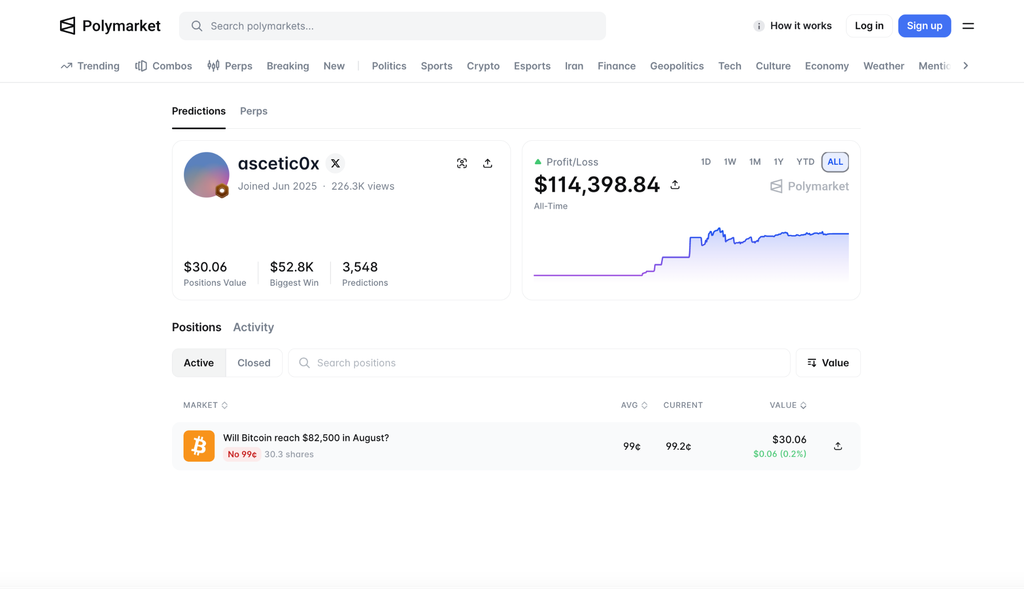1024x589 pixels.
Task: Share the profit/loss amount via share icon
Action: click(x=675, y=185)
